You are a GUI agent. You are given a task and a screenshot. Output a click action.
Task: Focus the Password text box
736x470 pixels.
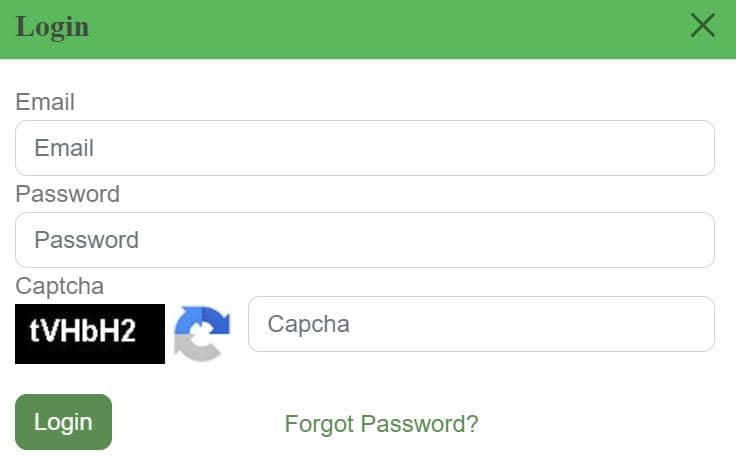[365, 240]
